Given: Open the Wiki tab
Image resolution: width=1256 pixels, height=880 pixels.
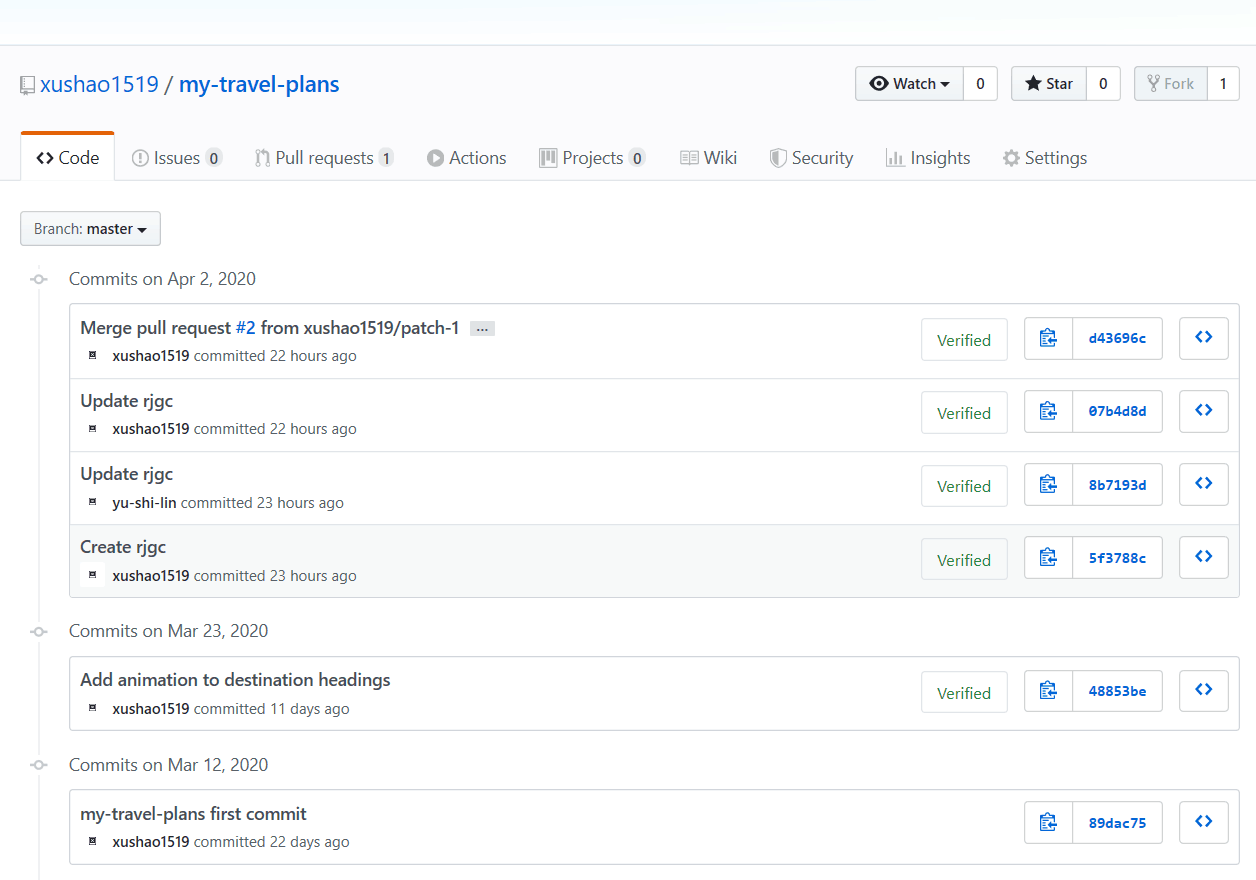Looking at the screenshot, I should click(708, 158).
